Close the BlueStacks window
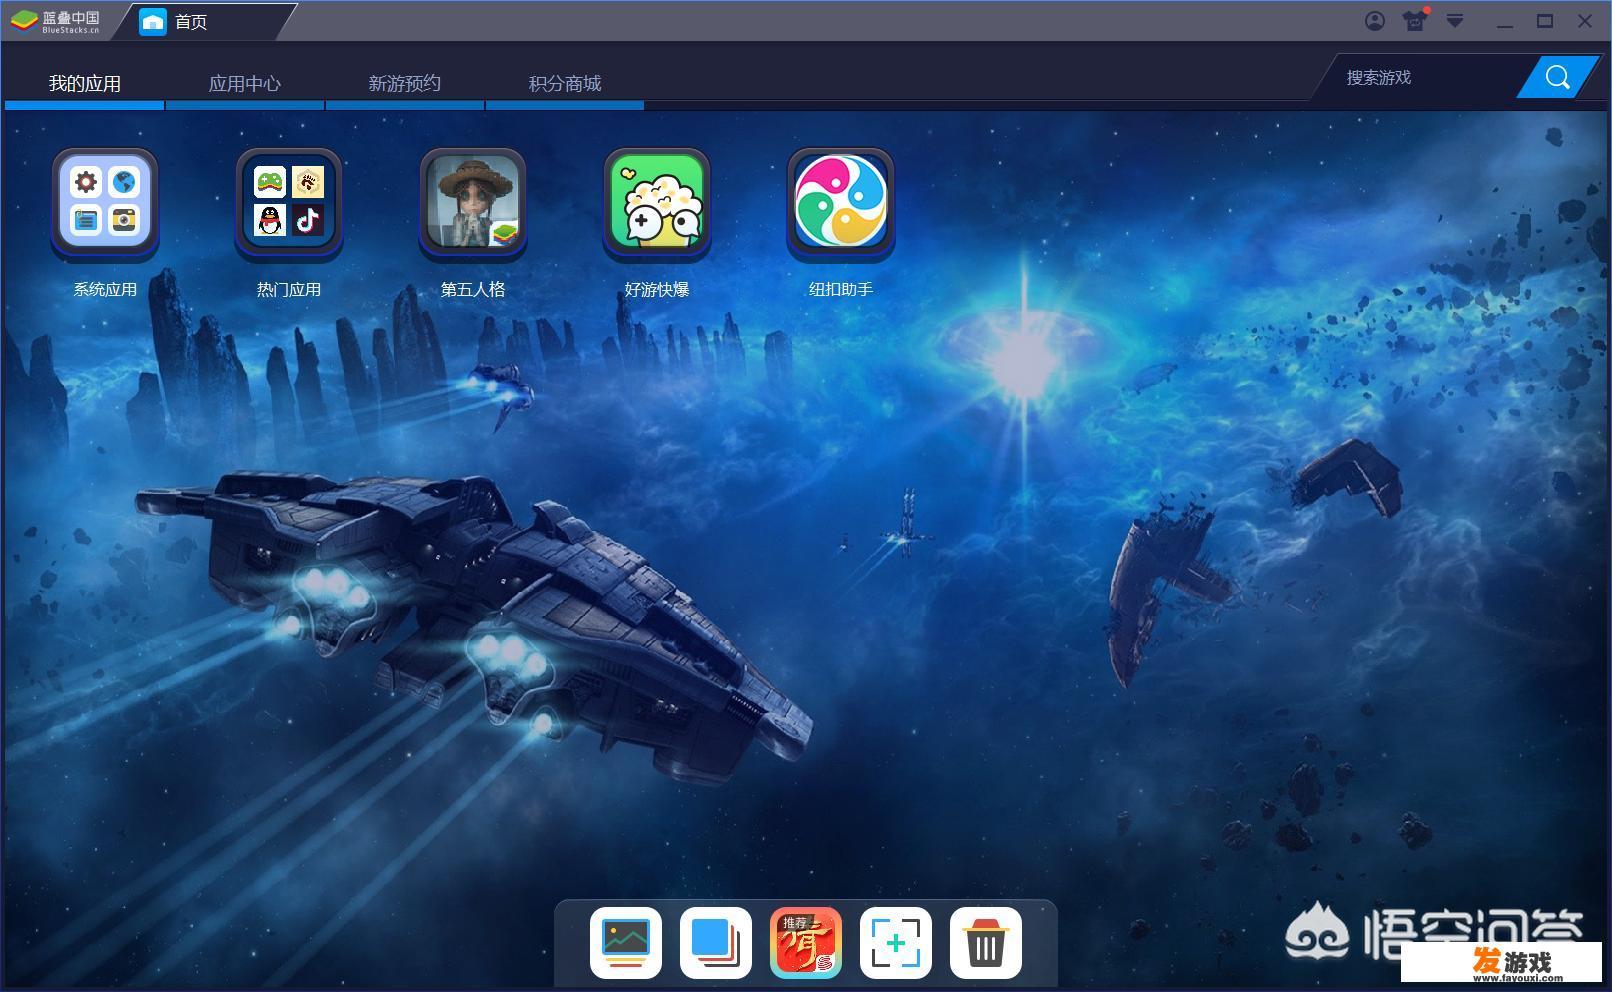This screenshot has width=1612, height=992. pyautogui.click(x=1585, y=21)
